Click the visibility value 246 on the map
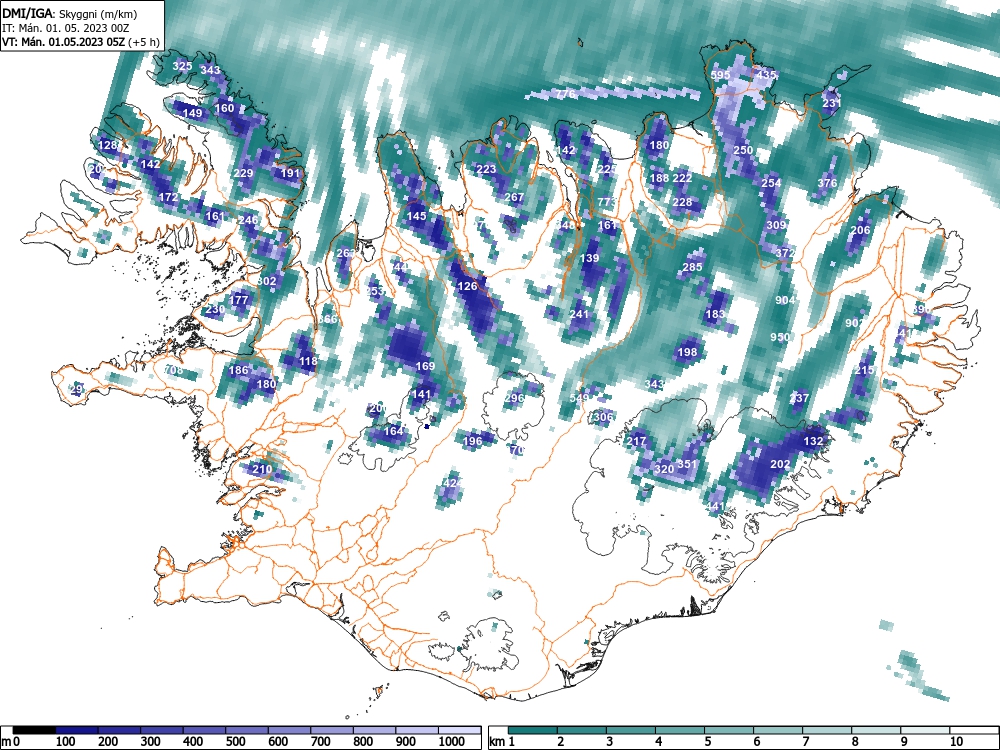 point(248,220)
